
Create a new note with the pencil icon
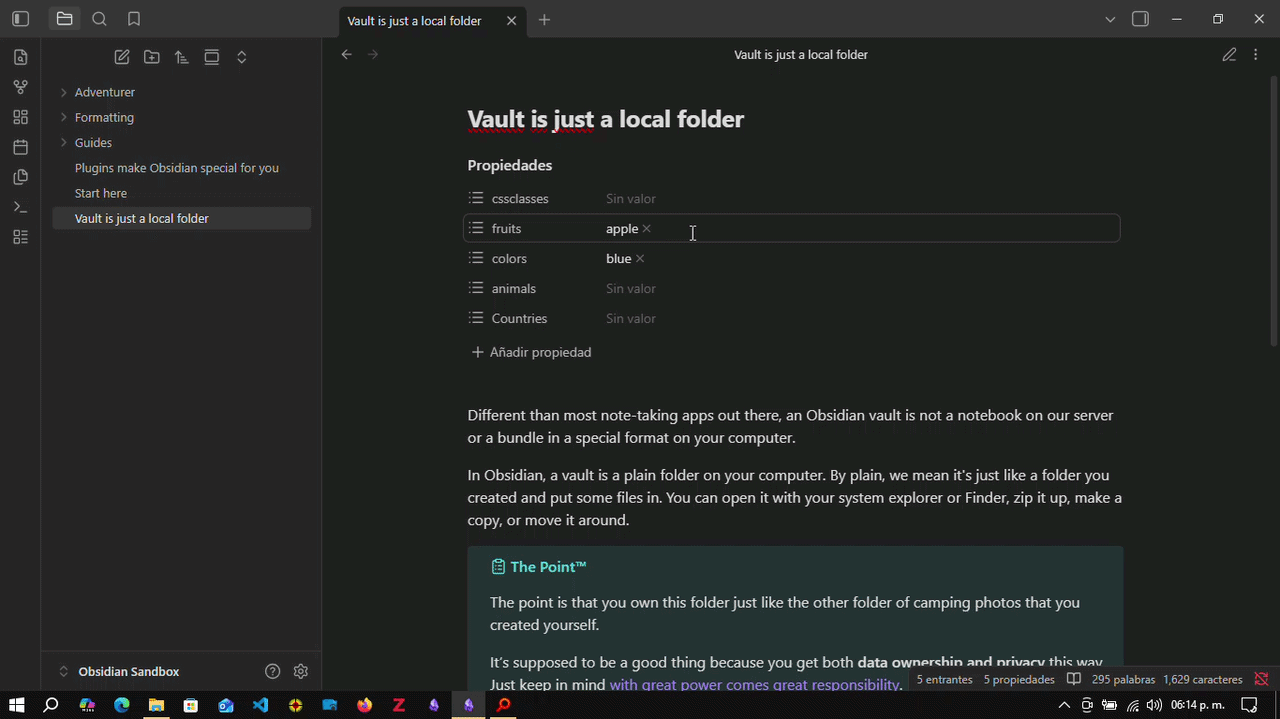coord(122,57)
